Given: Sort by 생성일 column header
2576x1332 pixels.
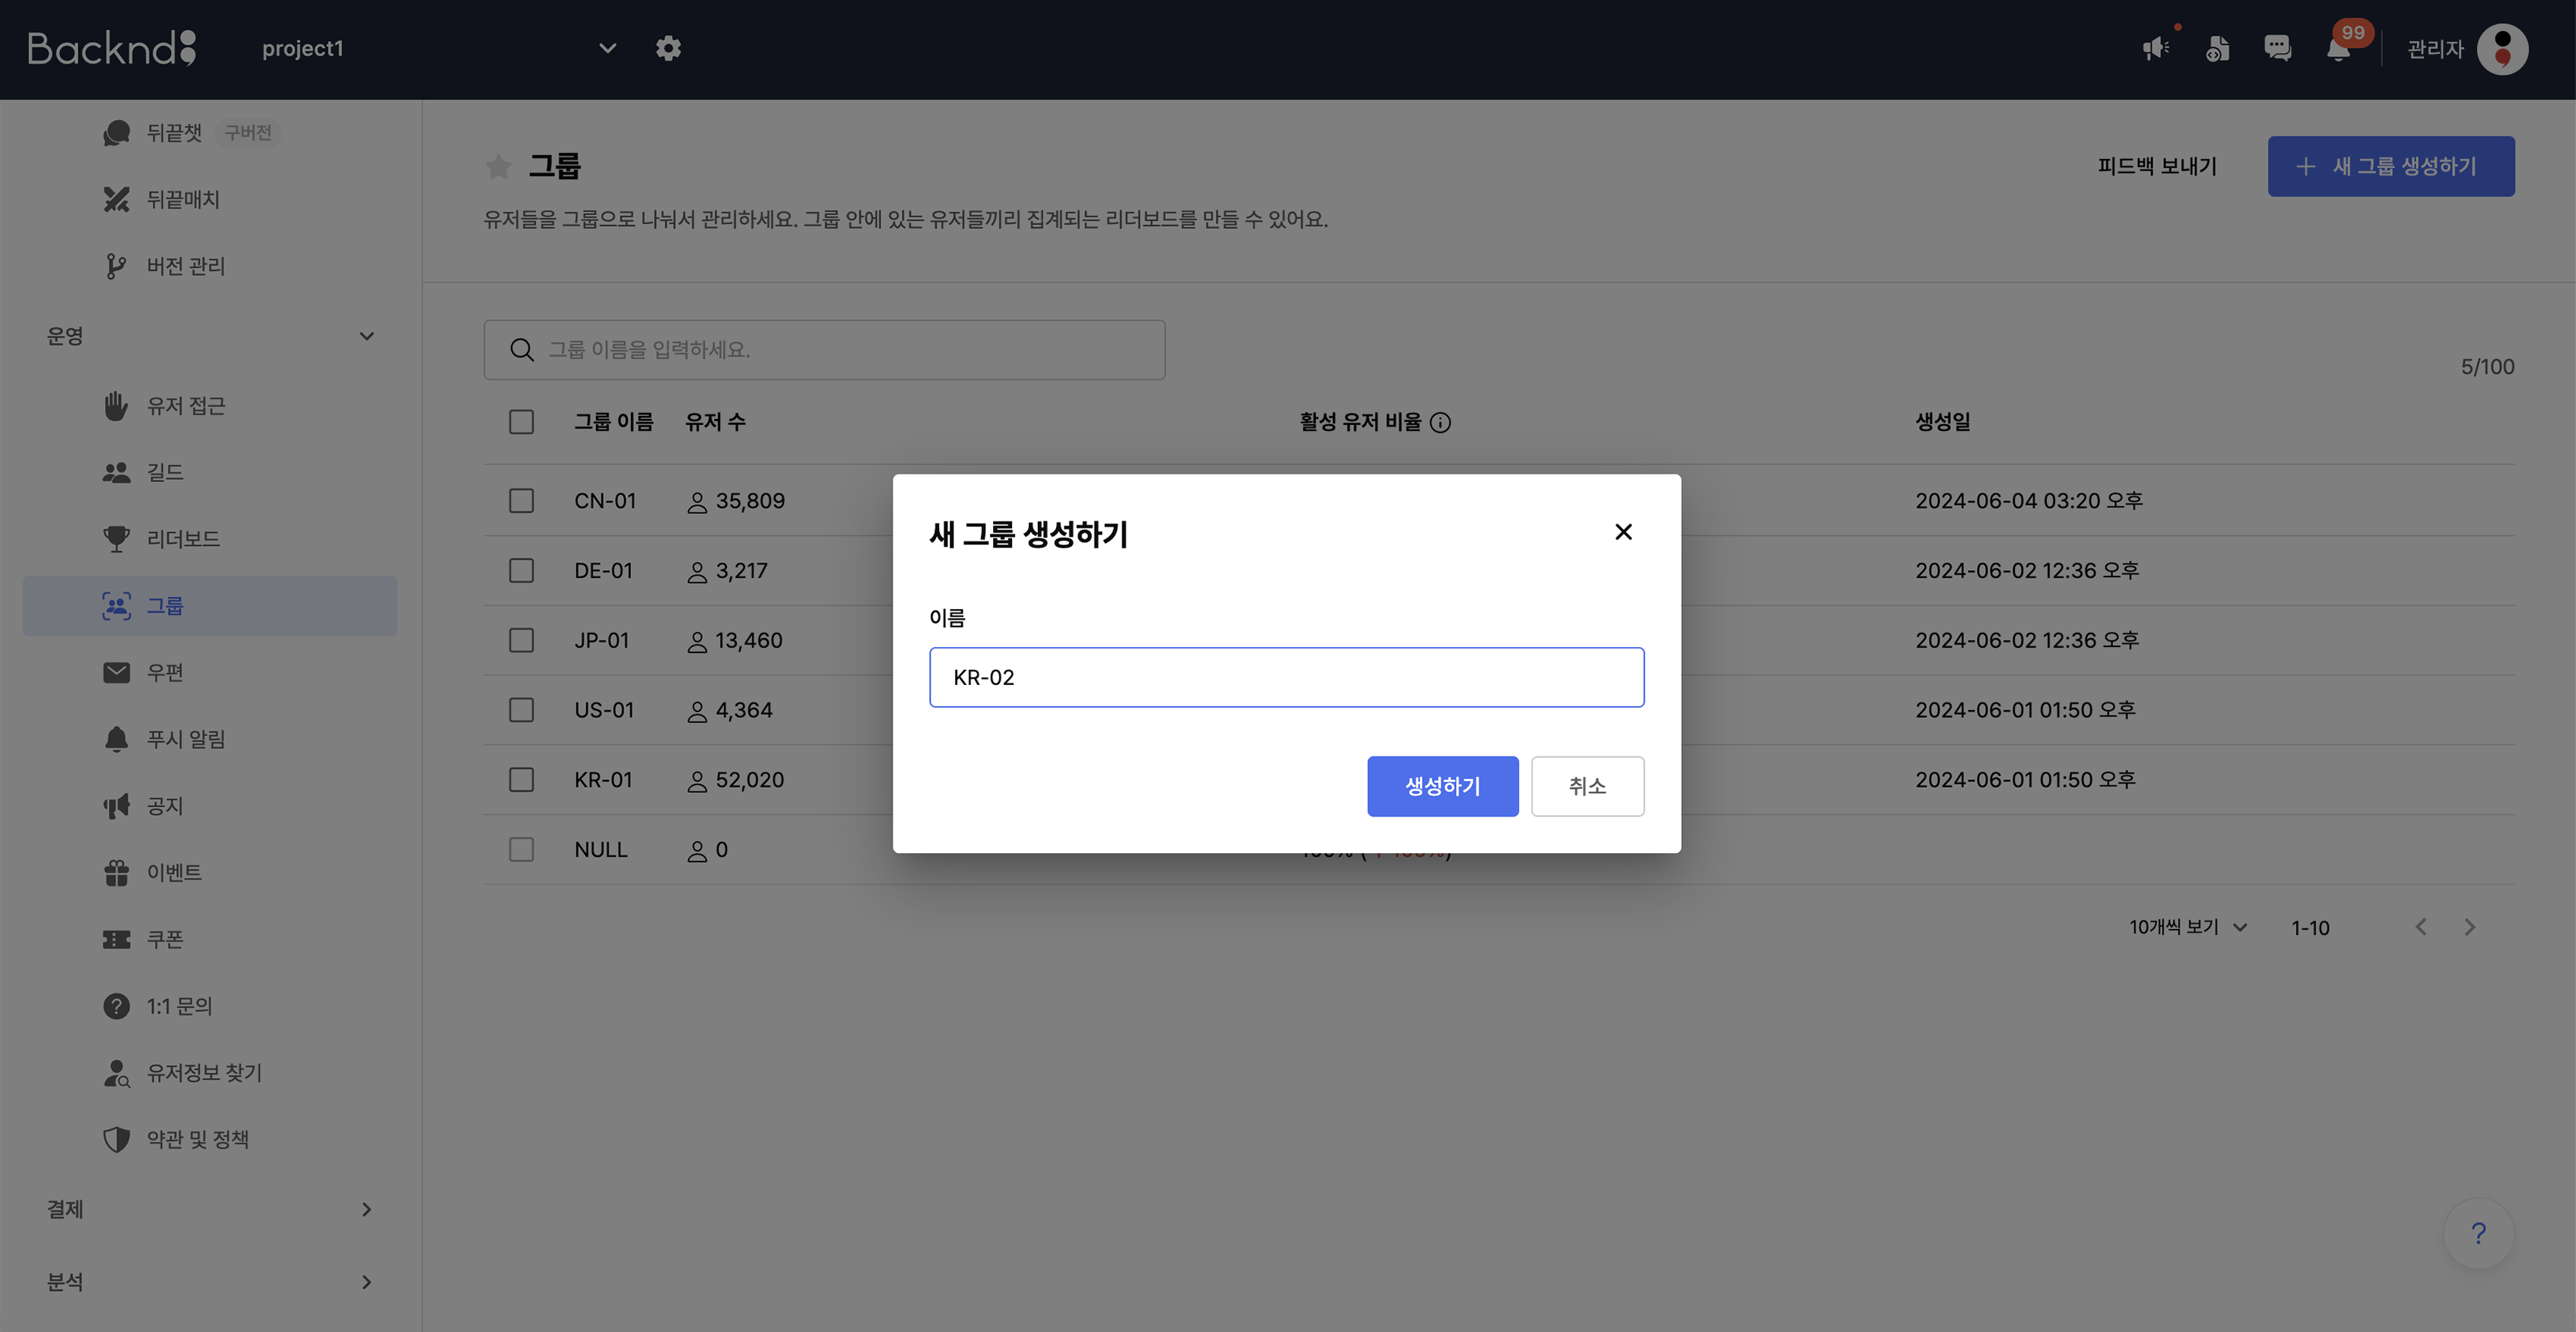Looking at the screenshot, I should point(1942,422).
